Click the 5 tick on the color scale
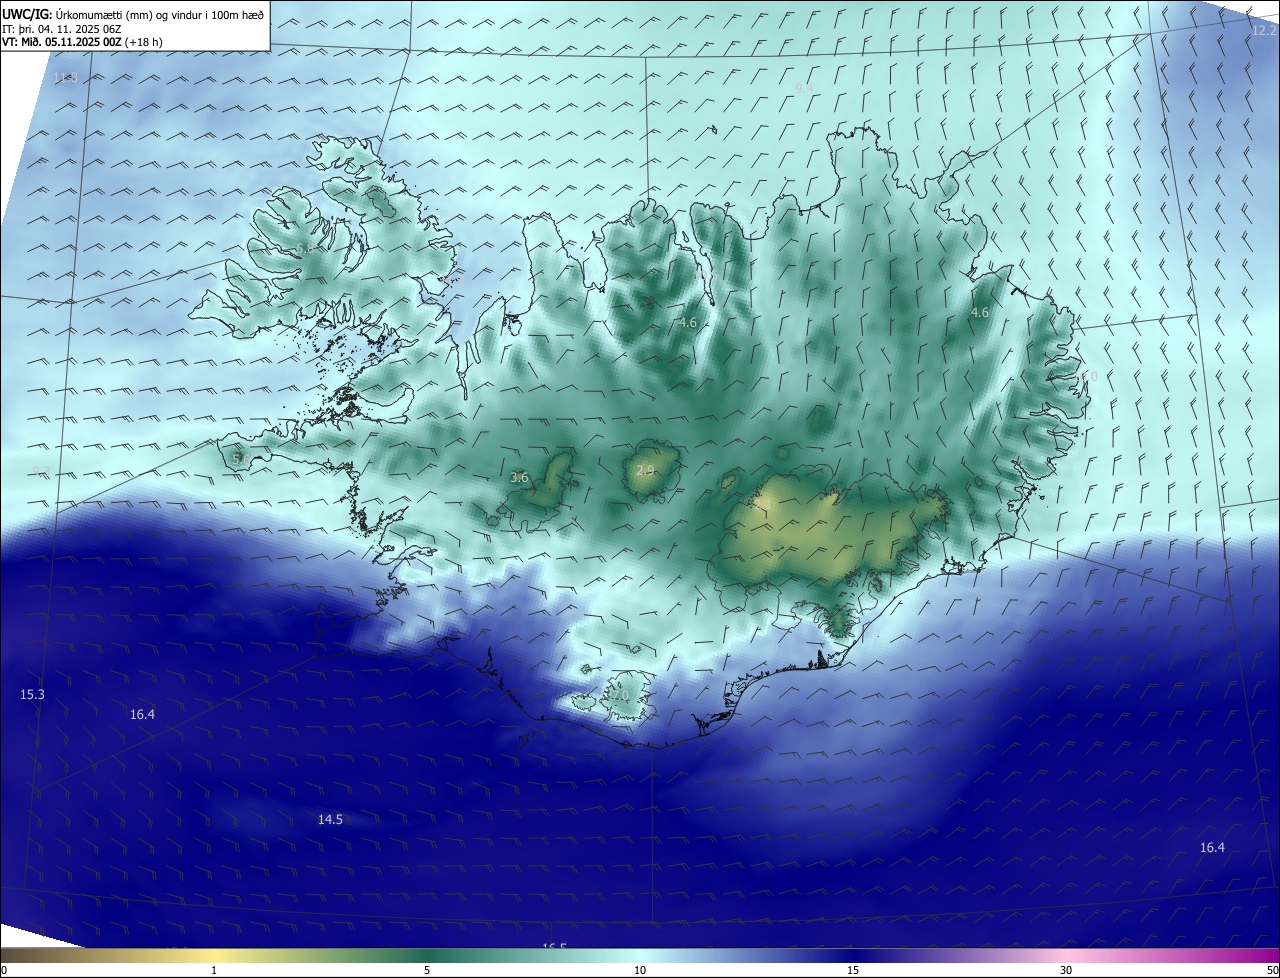The image size is (1280, 978). [x=427, y=970]
